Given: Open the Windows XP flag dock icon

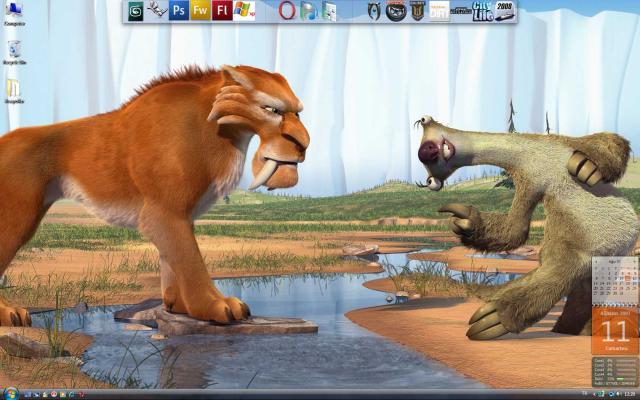Looking at the screenshot, I should [x=244, y=11].
